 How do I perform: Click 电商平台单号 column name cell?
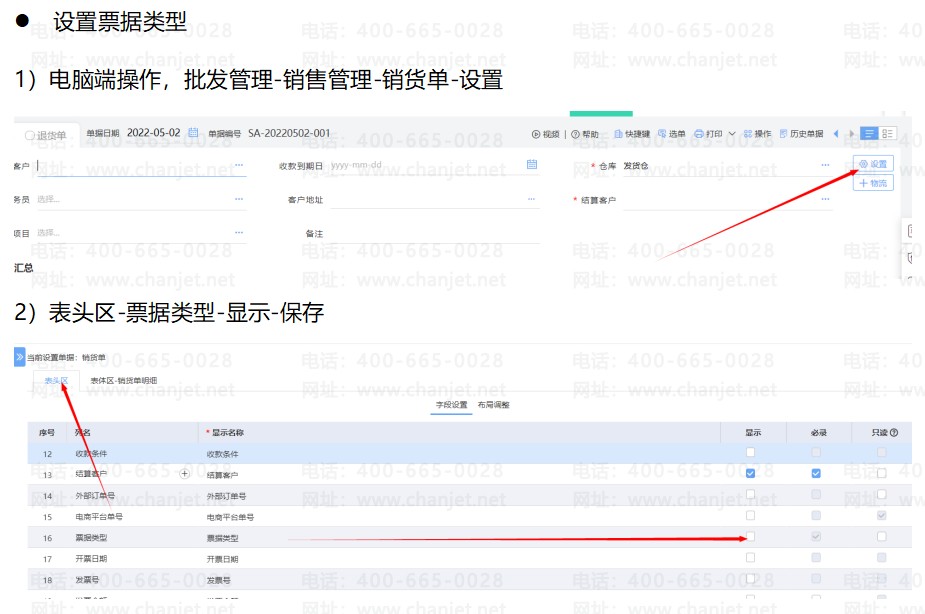coord(99,517)
